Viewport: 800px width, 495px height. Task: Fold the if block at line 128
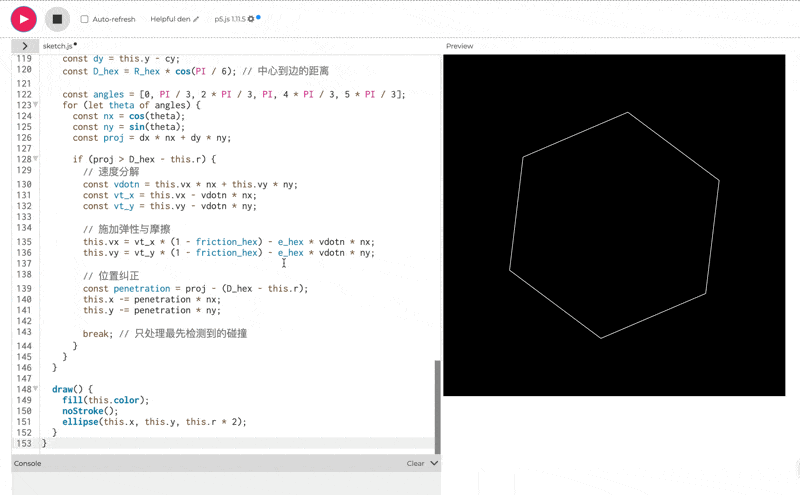[x=36, y=159]
